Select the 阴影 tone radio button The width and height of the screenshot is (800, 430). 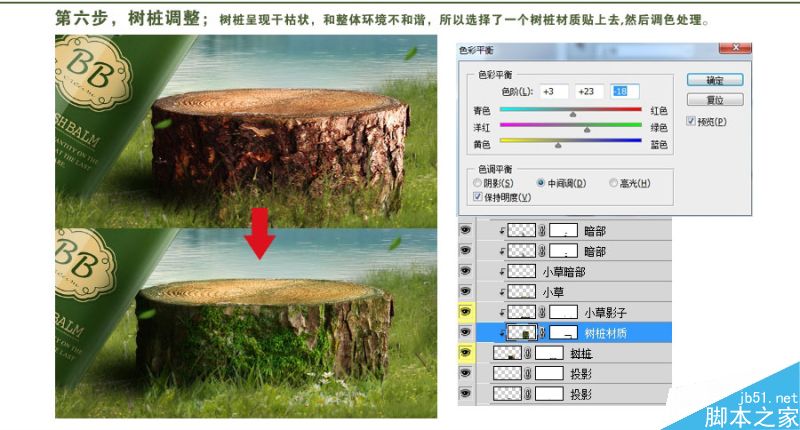click(478, 183)
